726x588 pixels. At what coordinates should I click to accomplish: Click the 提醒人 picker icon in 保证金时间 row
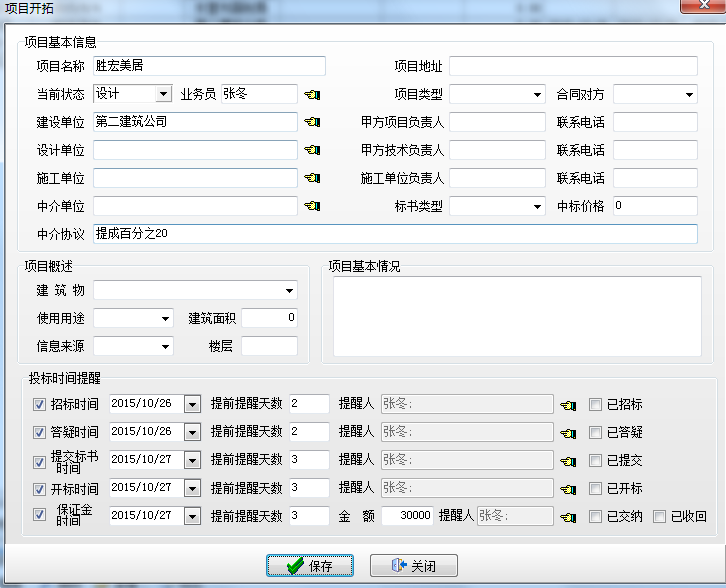pyautogui.click(x=569, y=517)
